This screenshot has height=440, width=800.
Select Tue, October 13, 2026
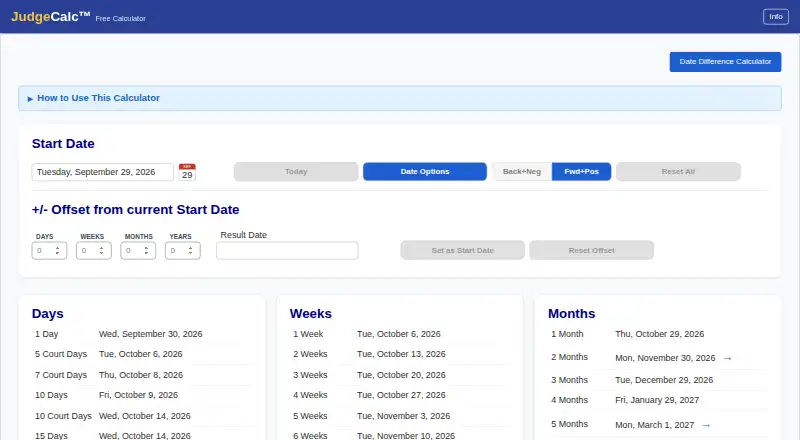click(x=401, y=354)
